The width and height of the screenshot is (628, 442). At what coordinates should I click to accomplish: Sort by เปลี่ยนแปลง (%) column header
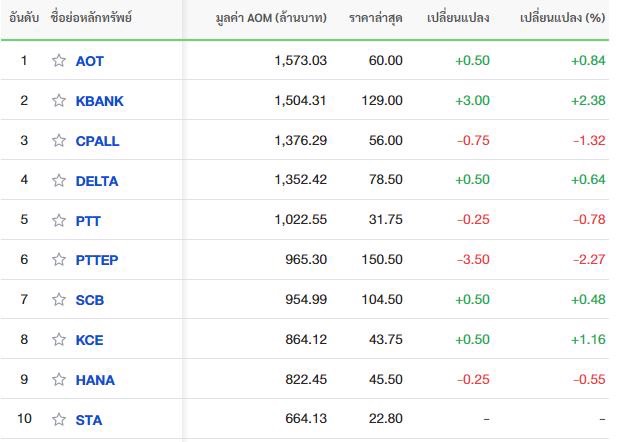tap(562, 18)
